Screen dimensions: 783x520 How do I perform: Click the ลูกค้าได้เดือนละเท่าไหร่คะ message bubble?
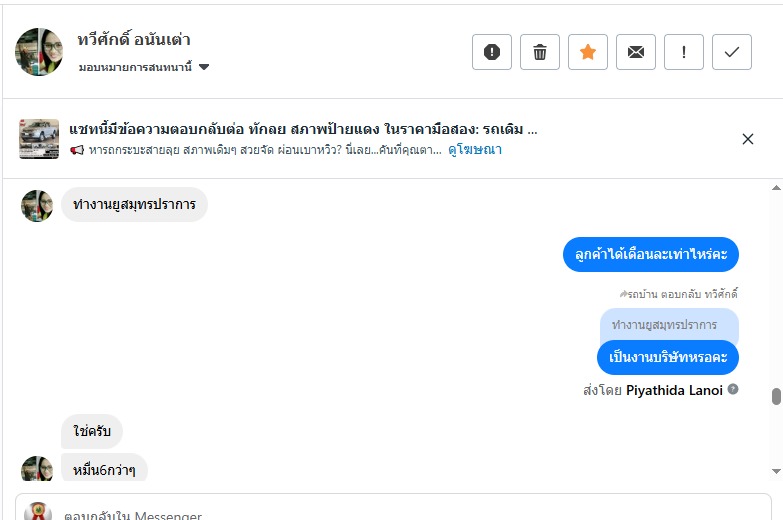(650, 254)
